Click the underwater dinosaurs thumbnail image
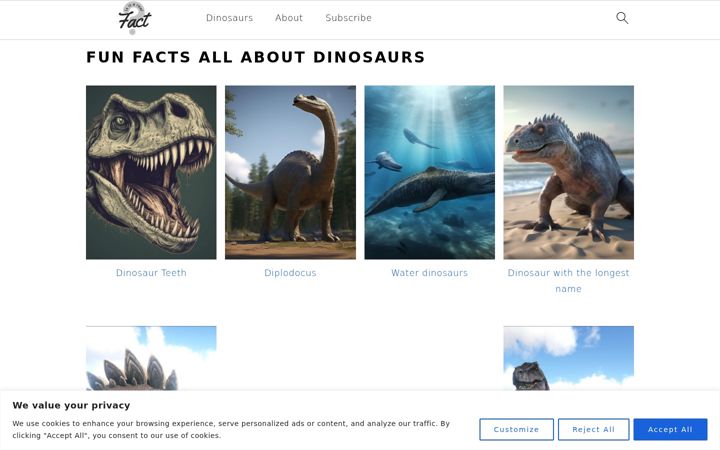Image resolution: width=720 pixels, height=450 pixels. [x=429, y=172]
